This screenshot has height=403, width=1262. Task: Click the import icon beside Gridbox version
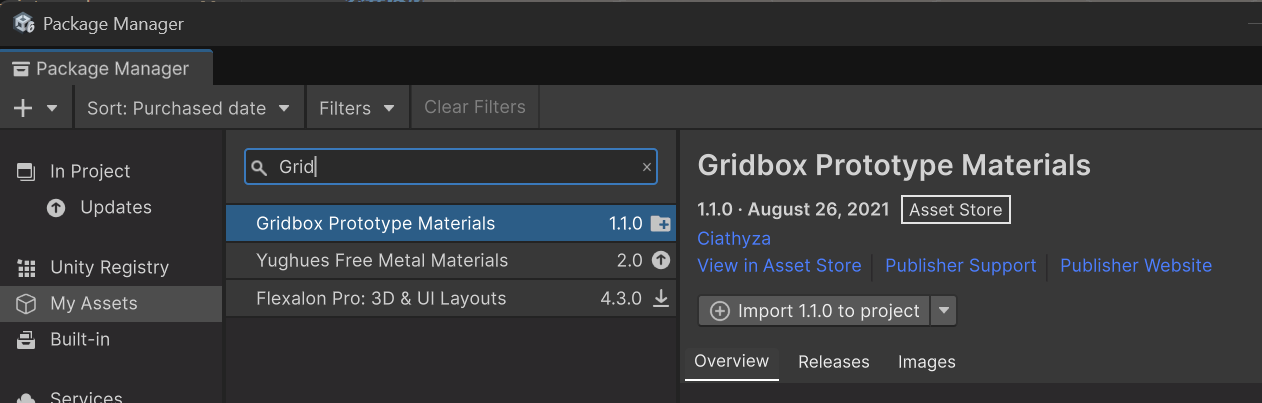point(660,224)
